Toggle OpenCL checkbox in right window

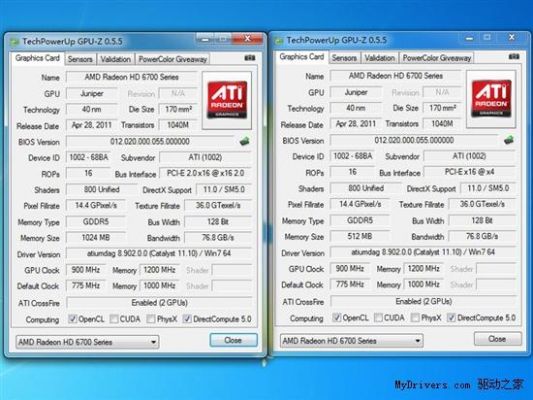click(337, 317)
